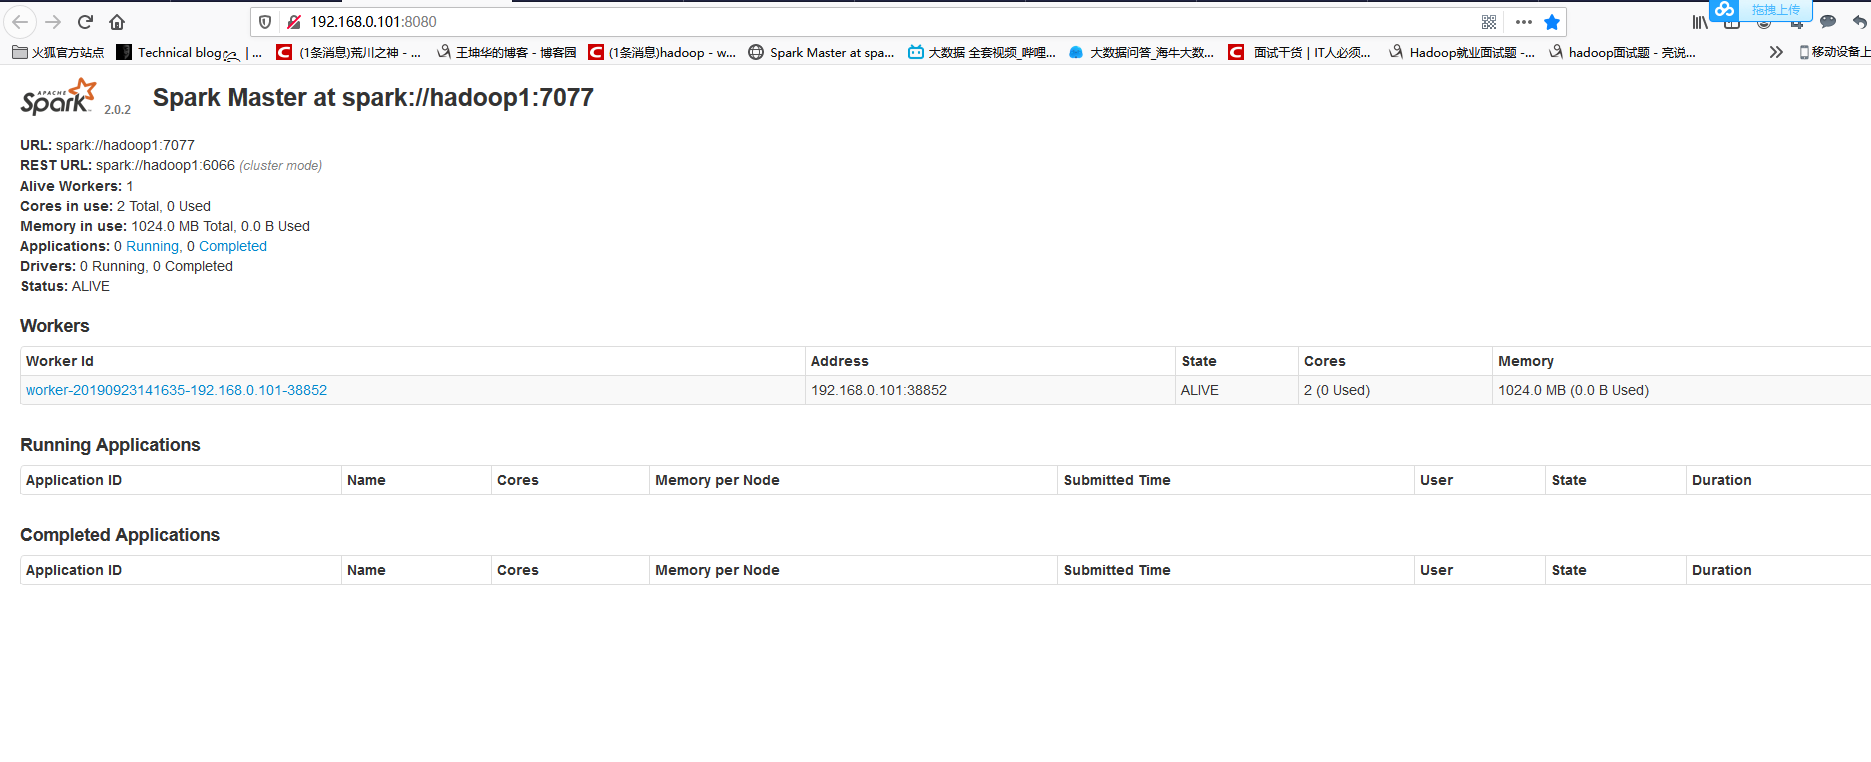Click the Spark version 2.0.2 label

pyautogui.click(x=117, y=110)
